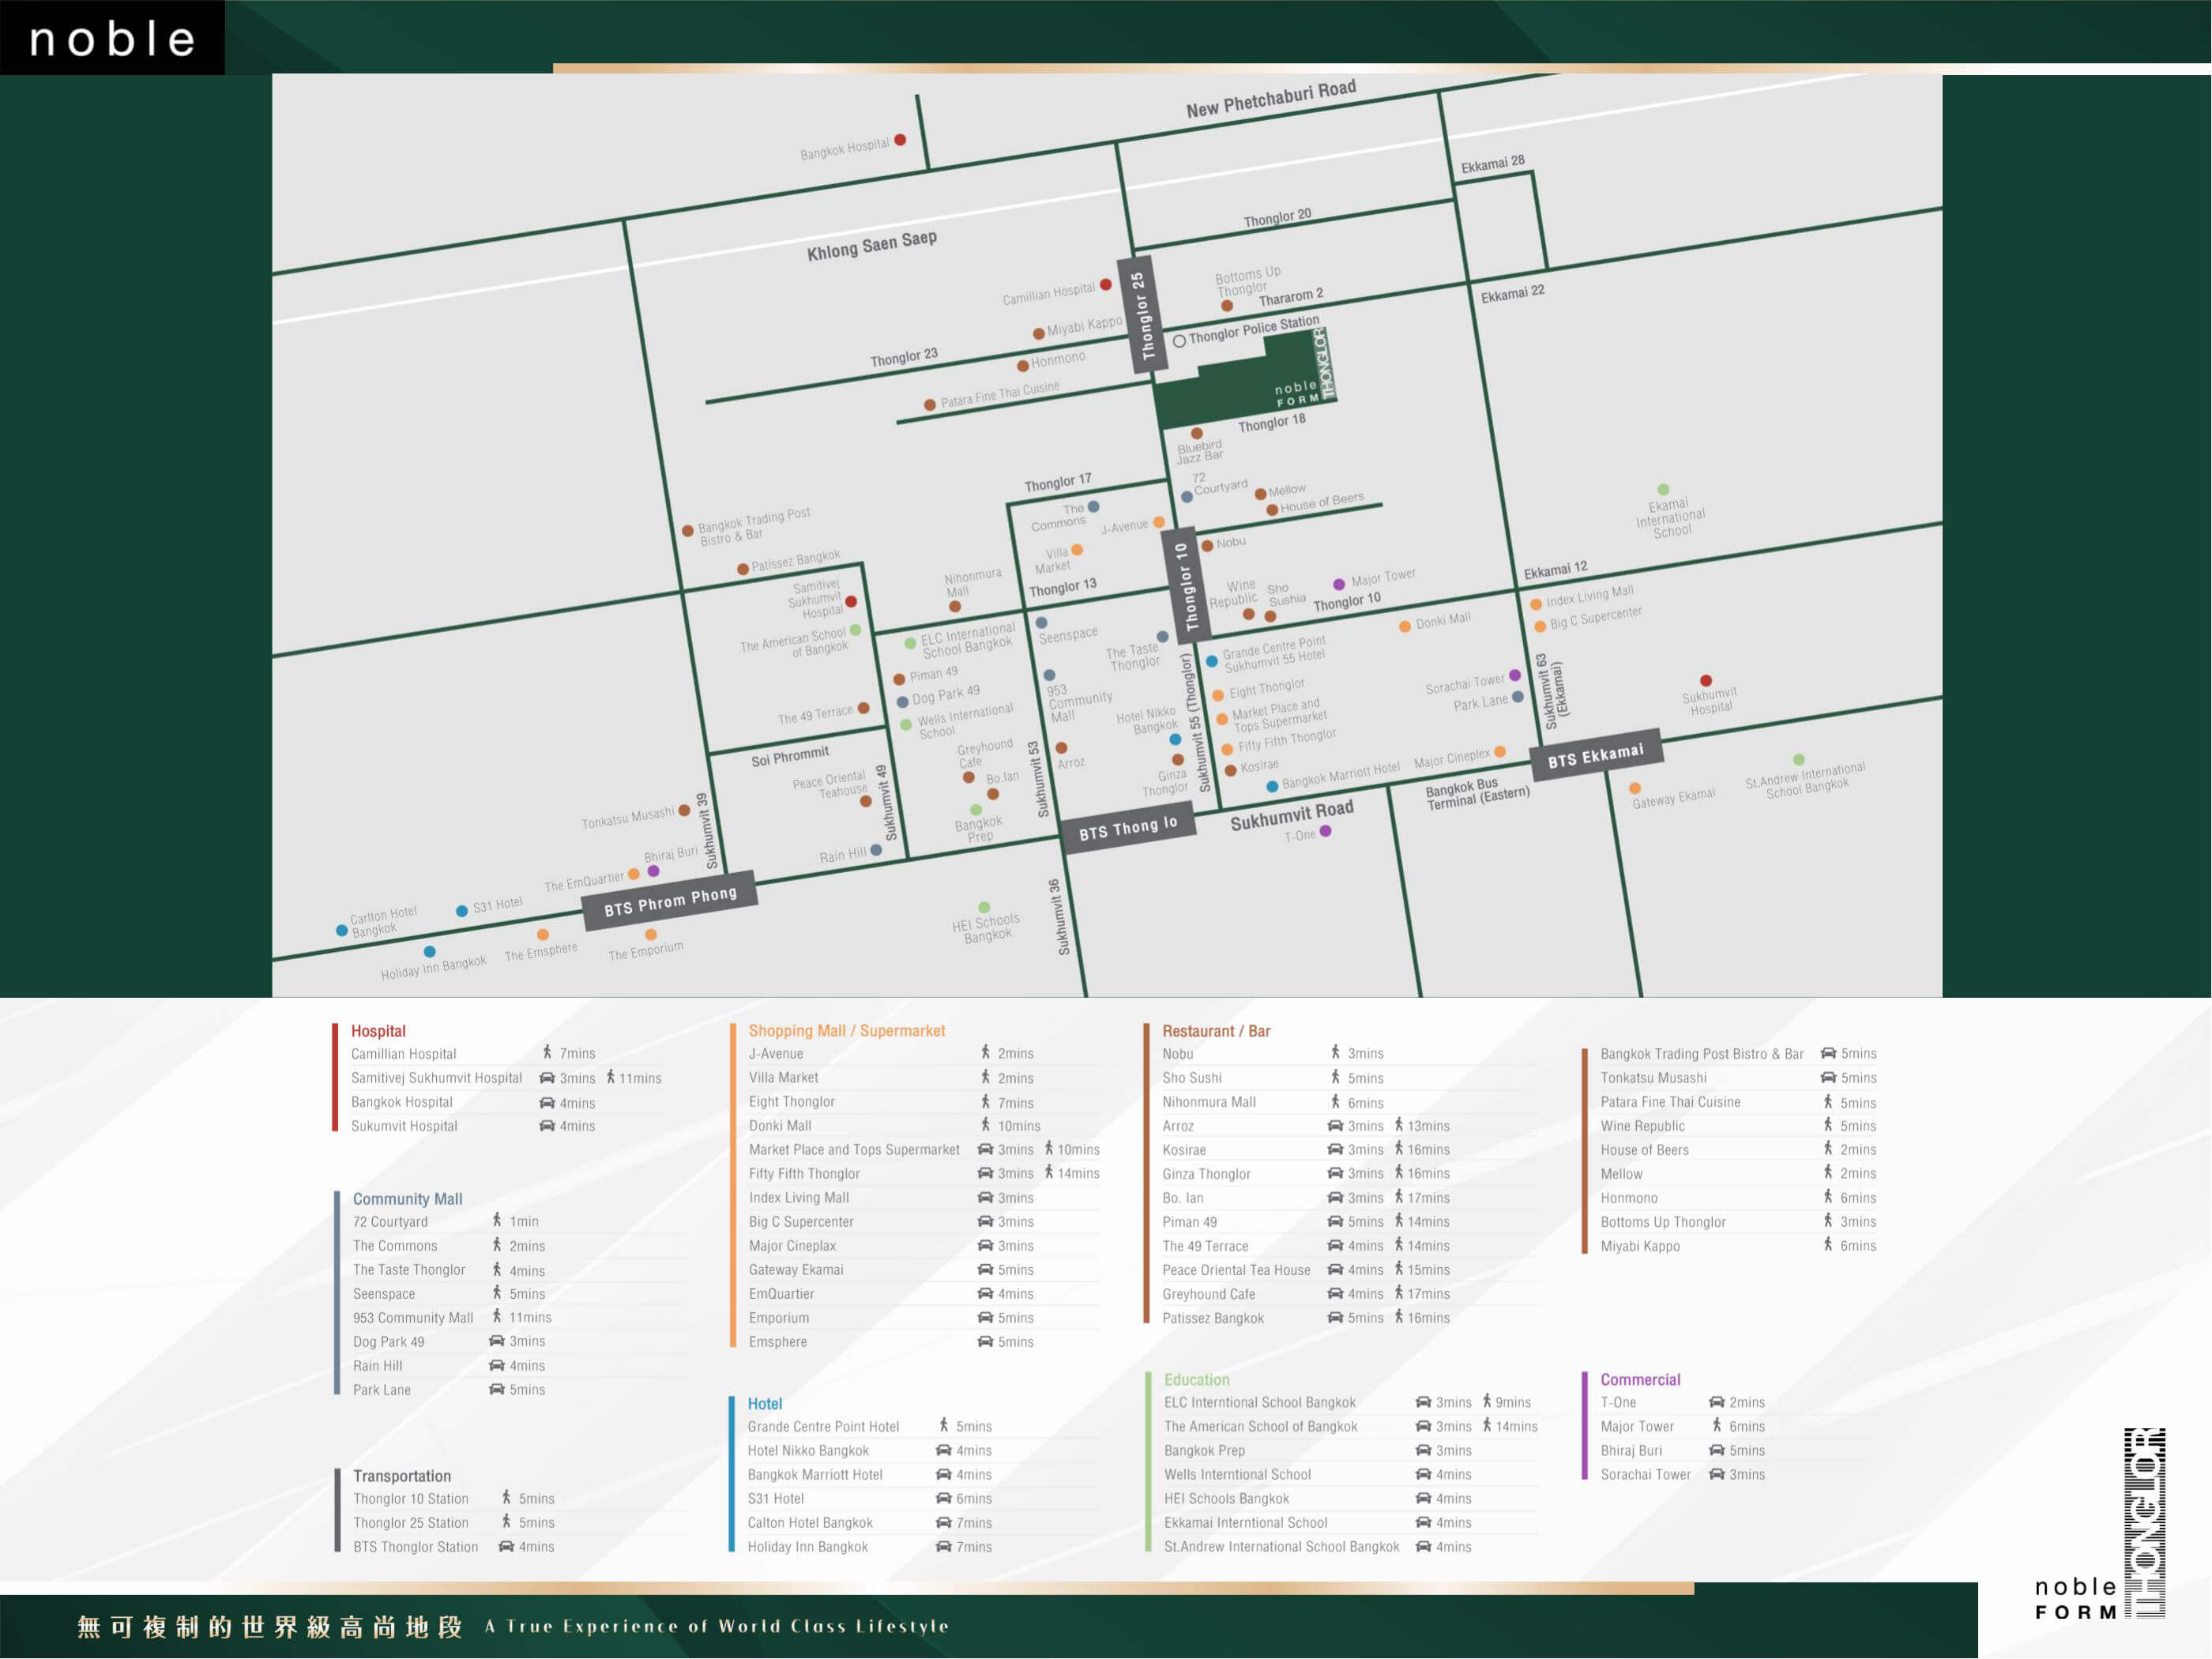2212x1659 pixels.
Task: Click the Hotel legend heading
Action: click(x=765, y=1404)
